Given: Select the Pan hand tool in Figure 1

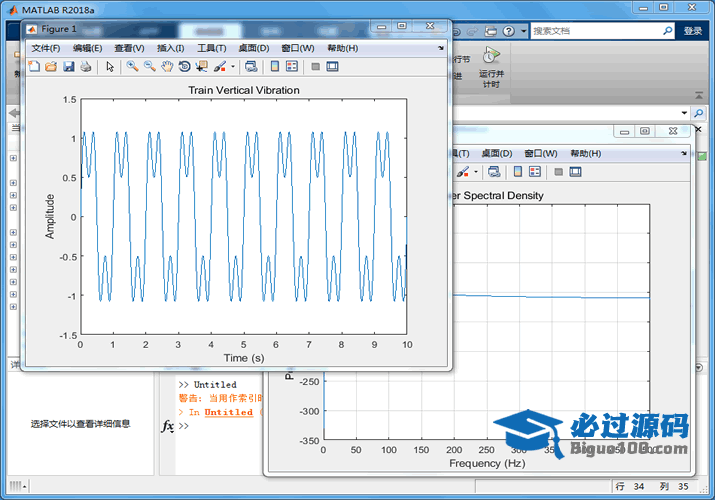Looking at the screenshot, I should (x=167, y=67).
